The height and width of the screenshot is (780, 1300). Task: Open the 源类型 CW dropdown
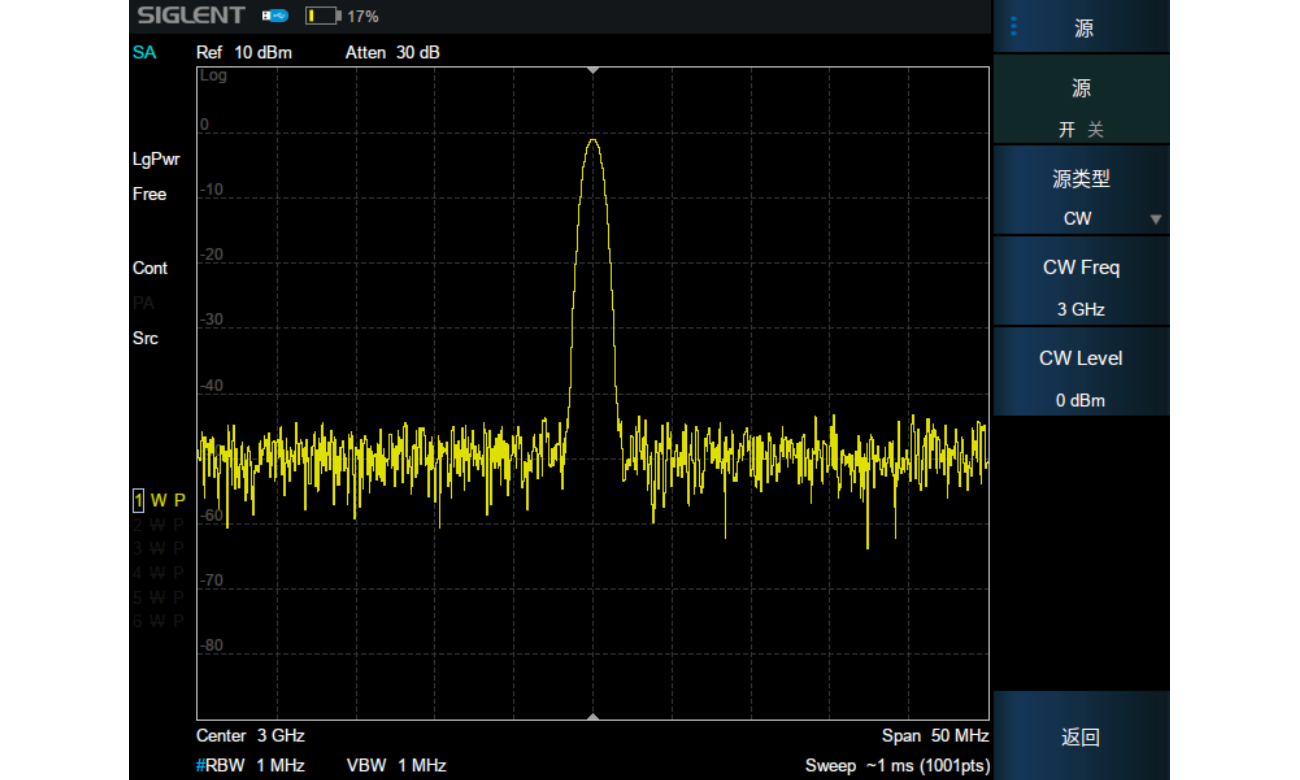pyautogui.click(x=1081, y=190)
